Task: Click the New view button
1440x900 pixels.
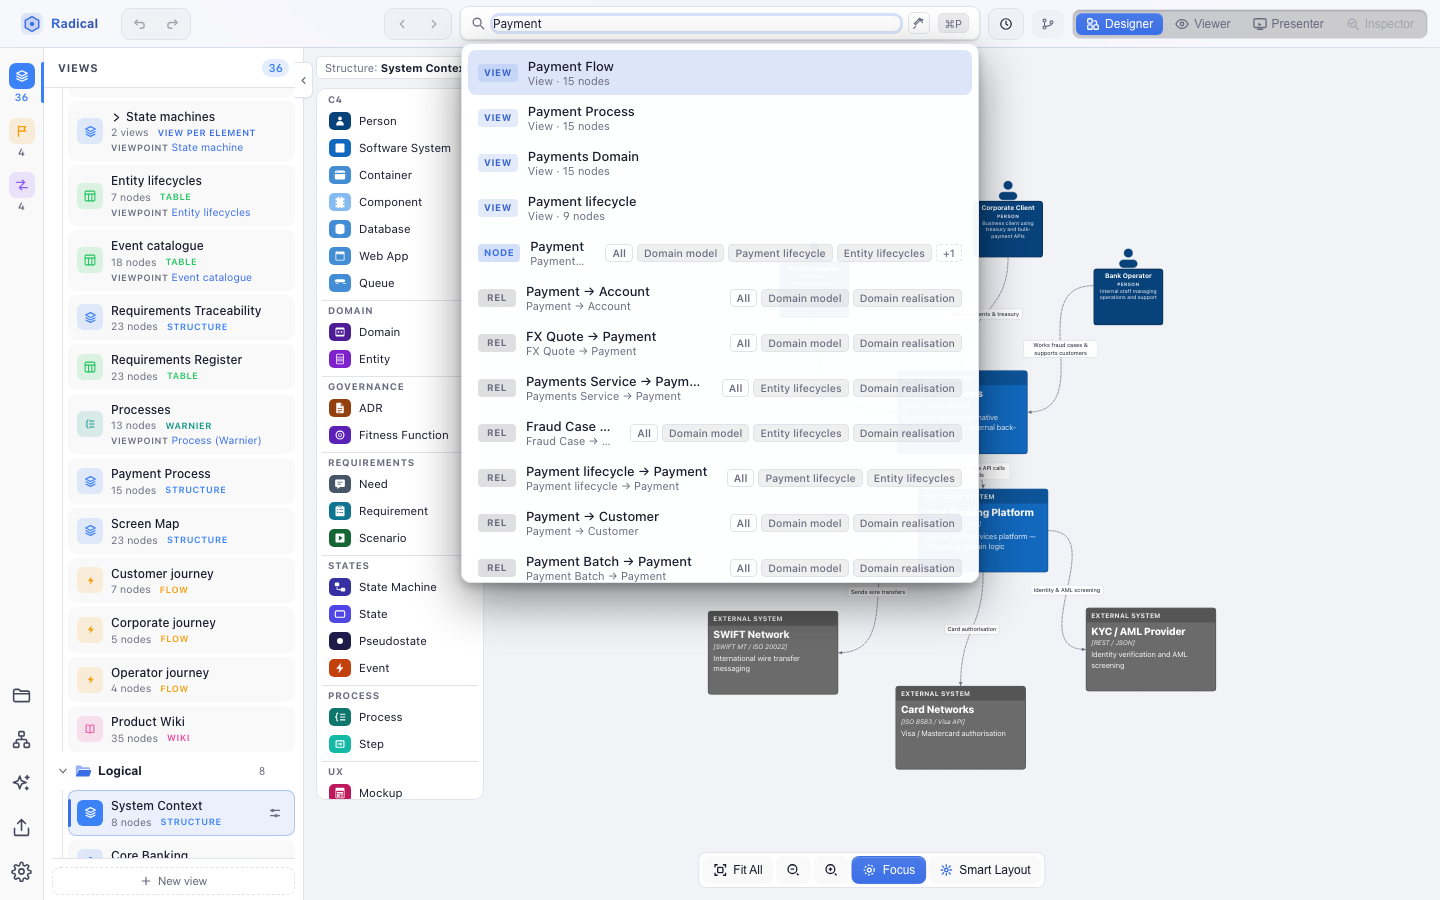Action: (174, 881)
